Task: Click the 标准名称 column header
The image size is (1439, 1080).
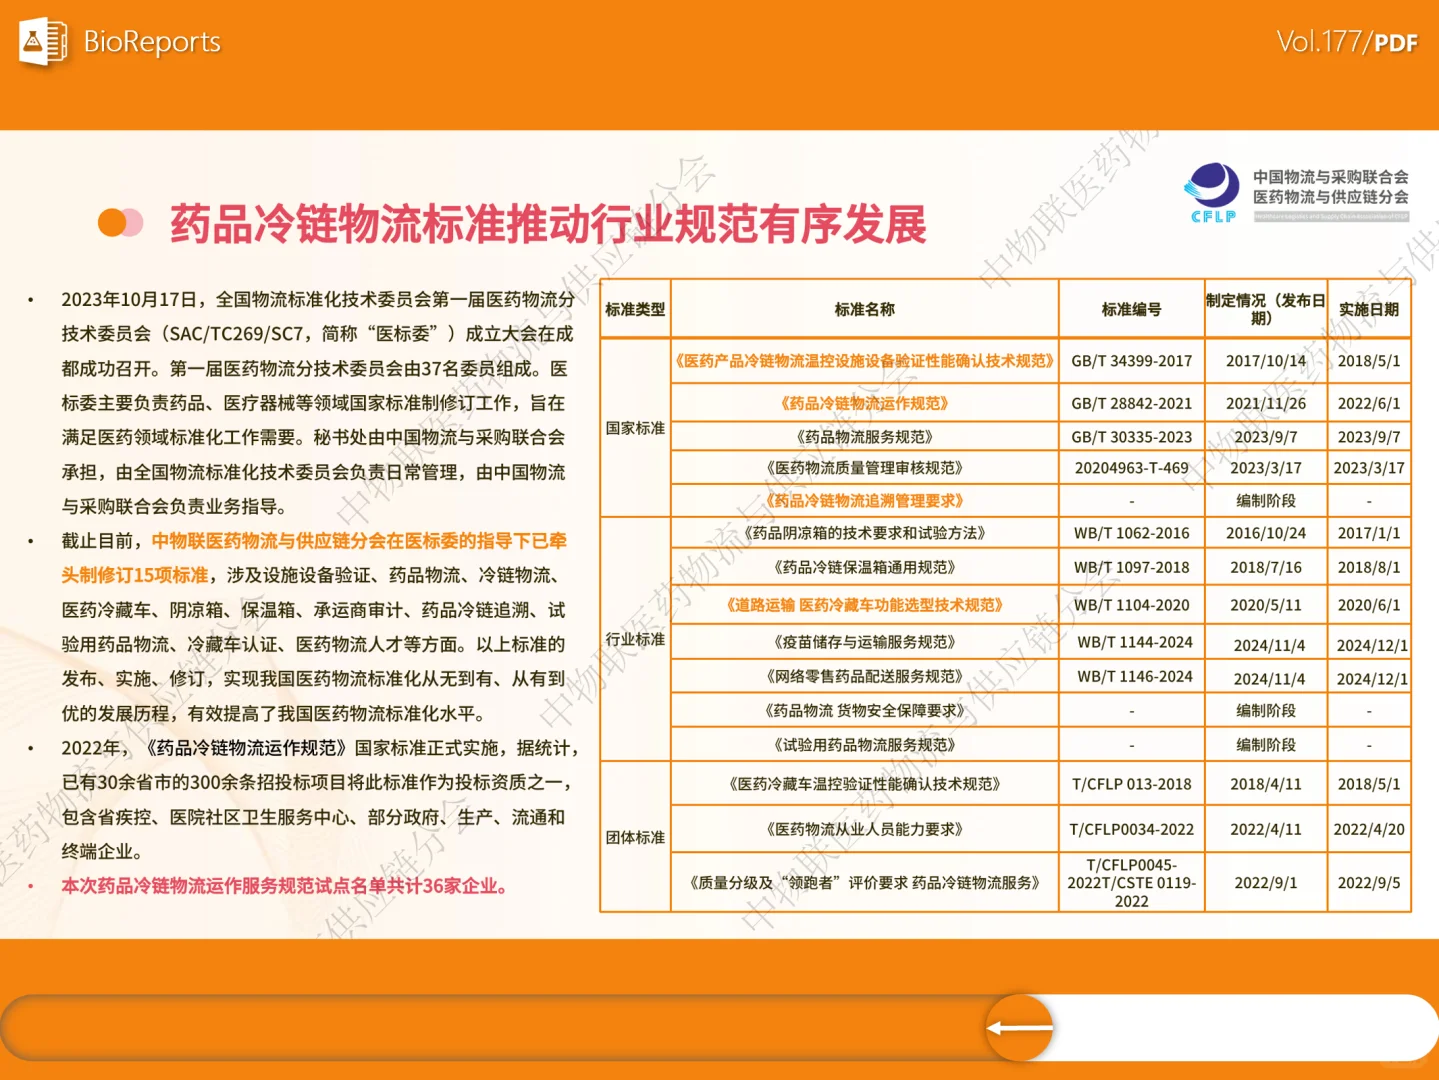Action: 865,310
